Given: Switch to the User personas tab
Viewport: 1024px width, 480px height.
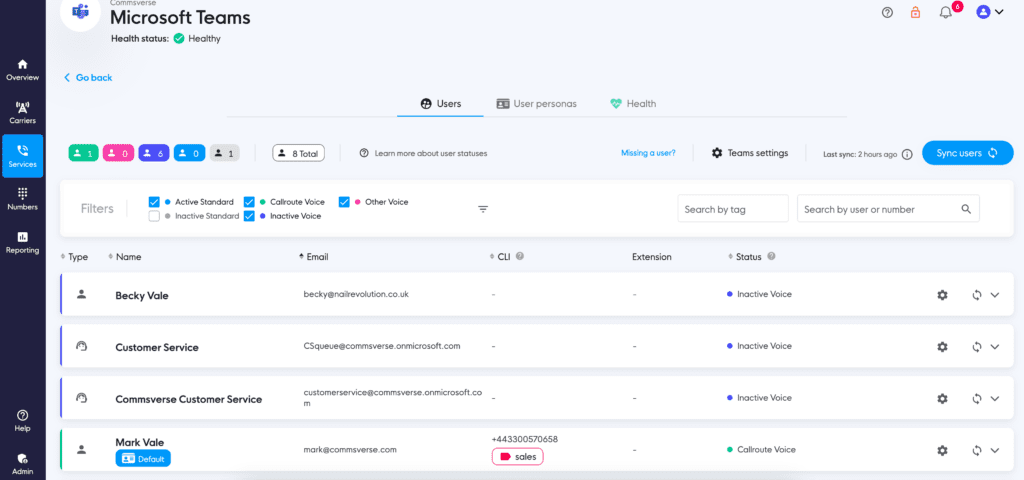Looking at the screenshot, I should point(536,104).
